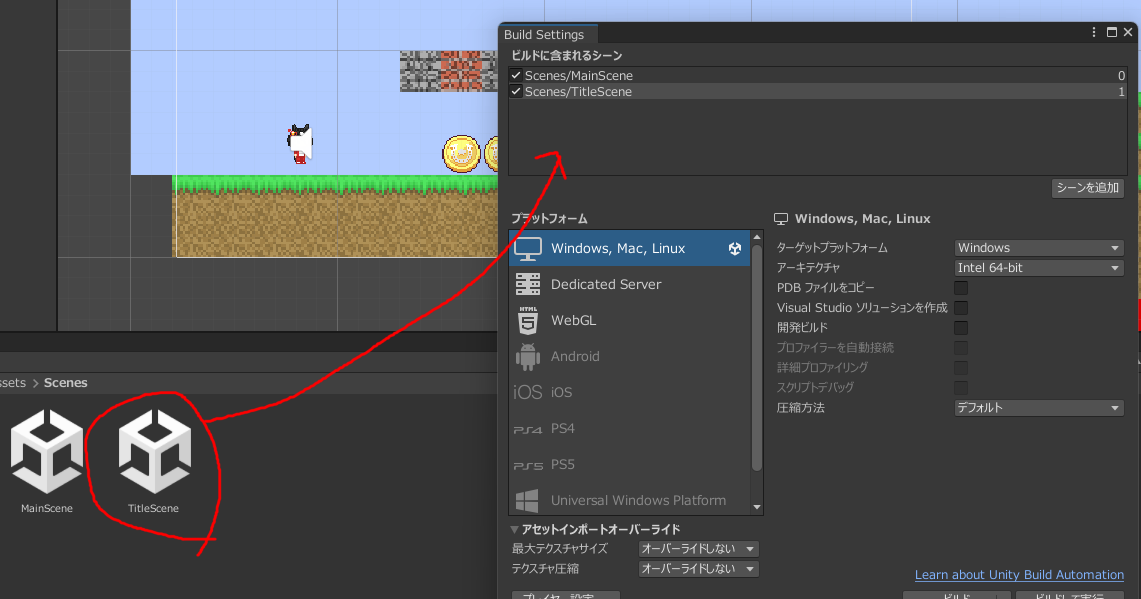This screenshot has width=1141, height=599.
Task: Click the platform list scrollbar thumb
Action: [757, 358]
